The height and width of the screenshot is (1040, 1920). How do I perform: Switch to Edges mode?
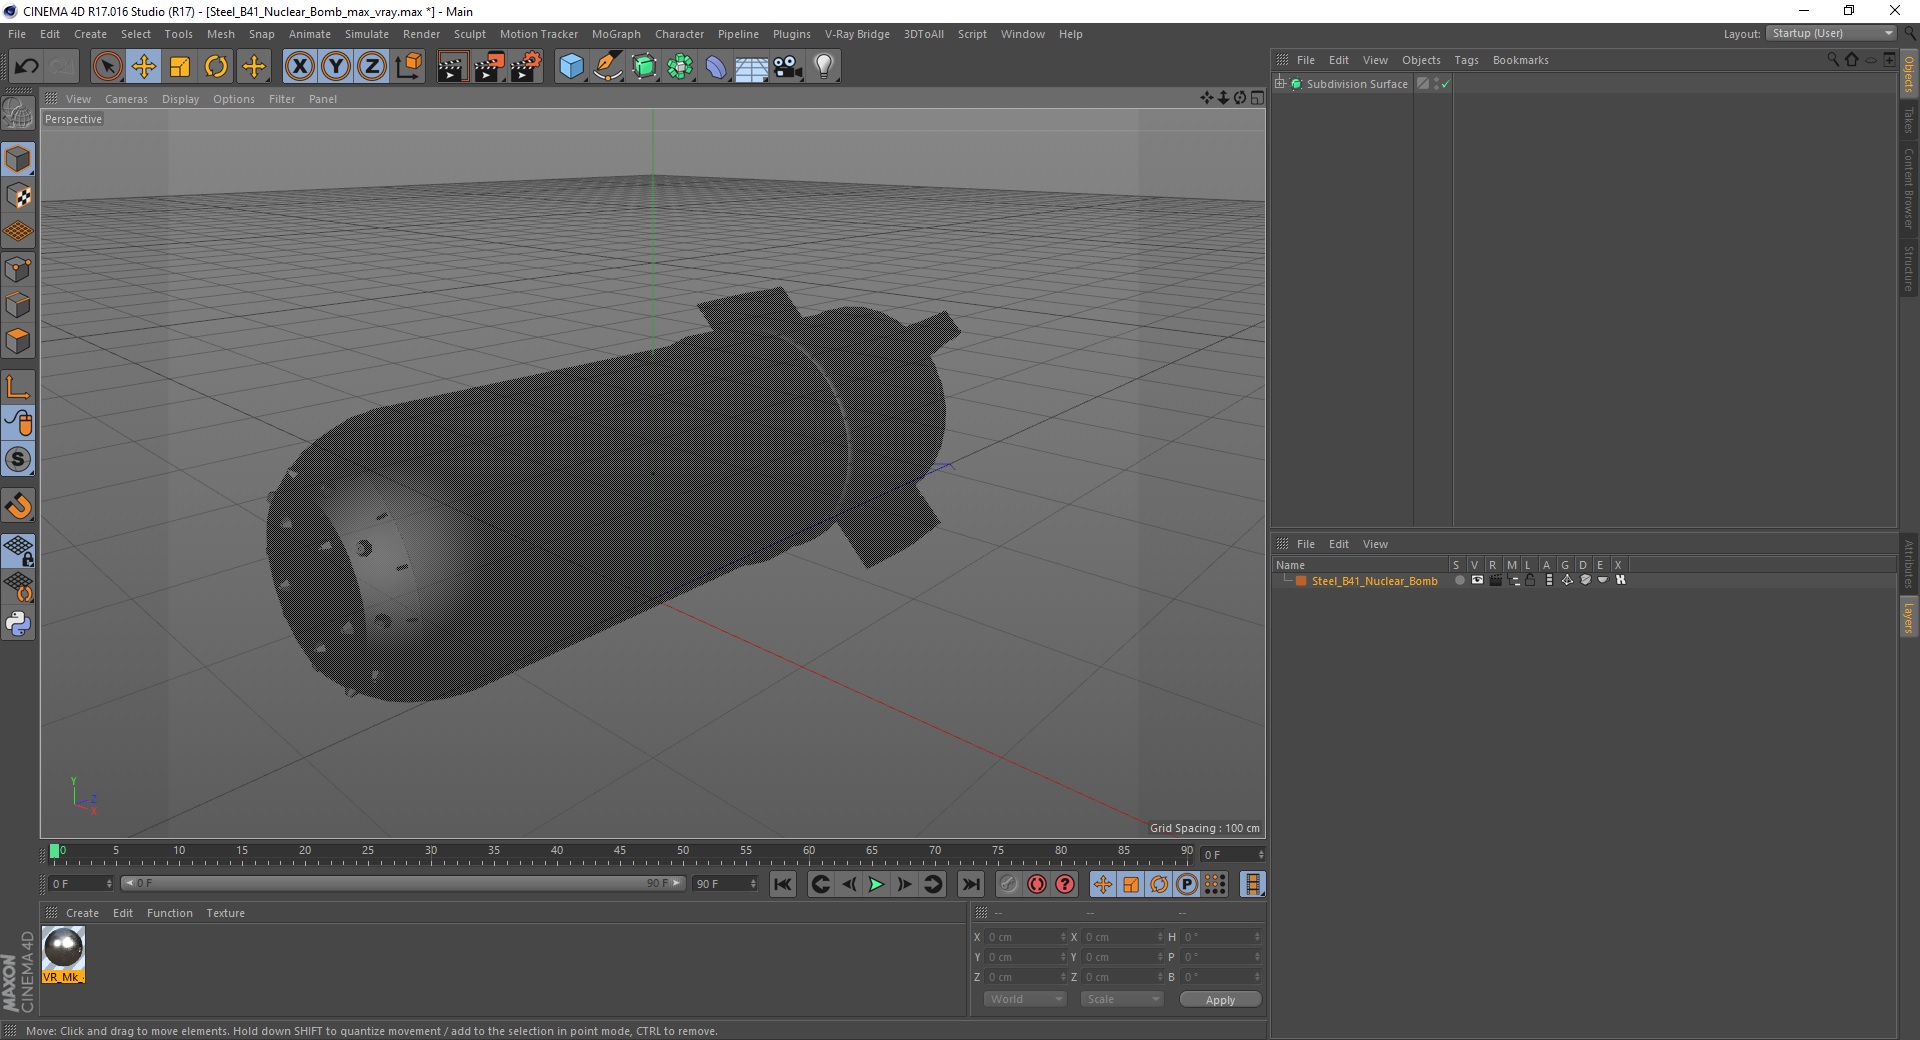(x=18, y=305)
